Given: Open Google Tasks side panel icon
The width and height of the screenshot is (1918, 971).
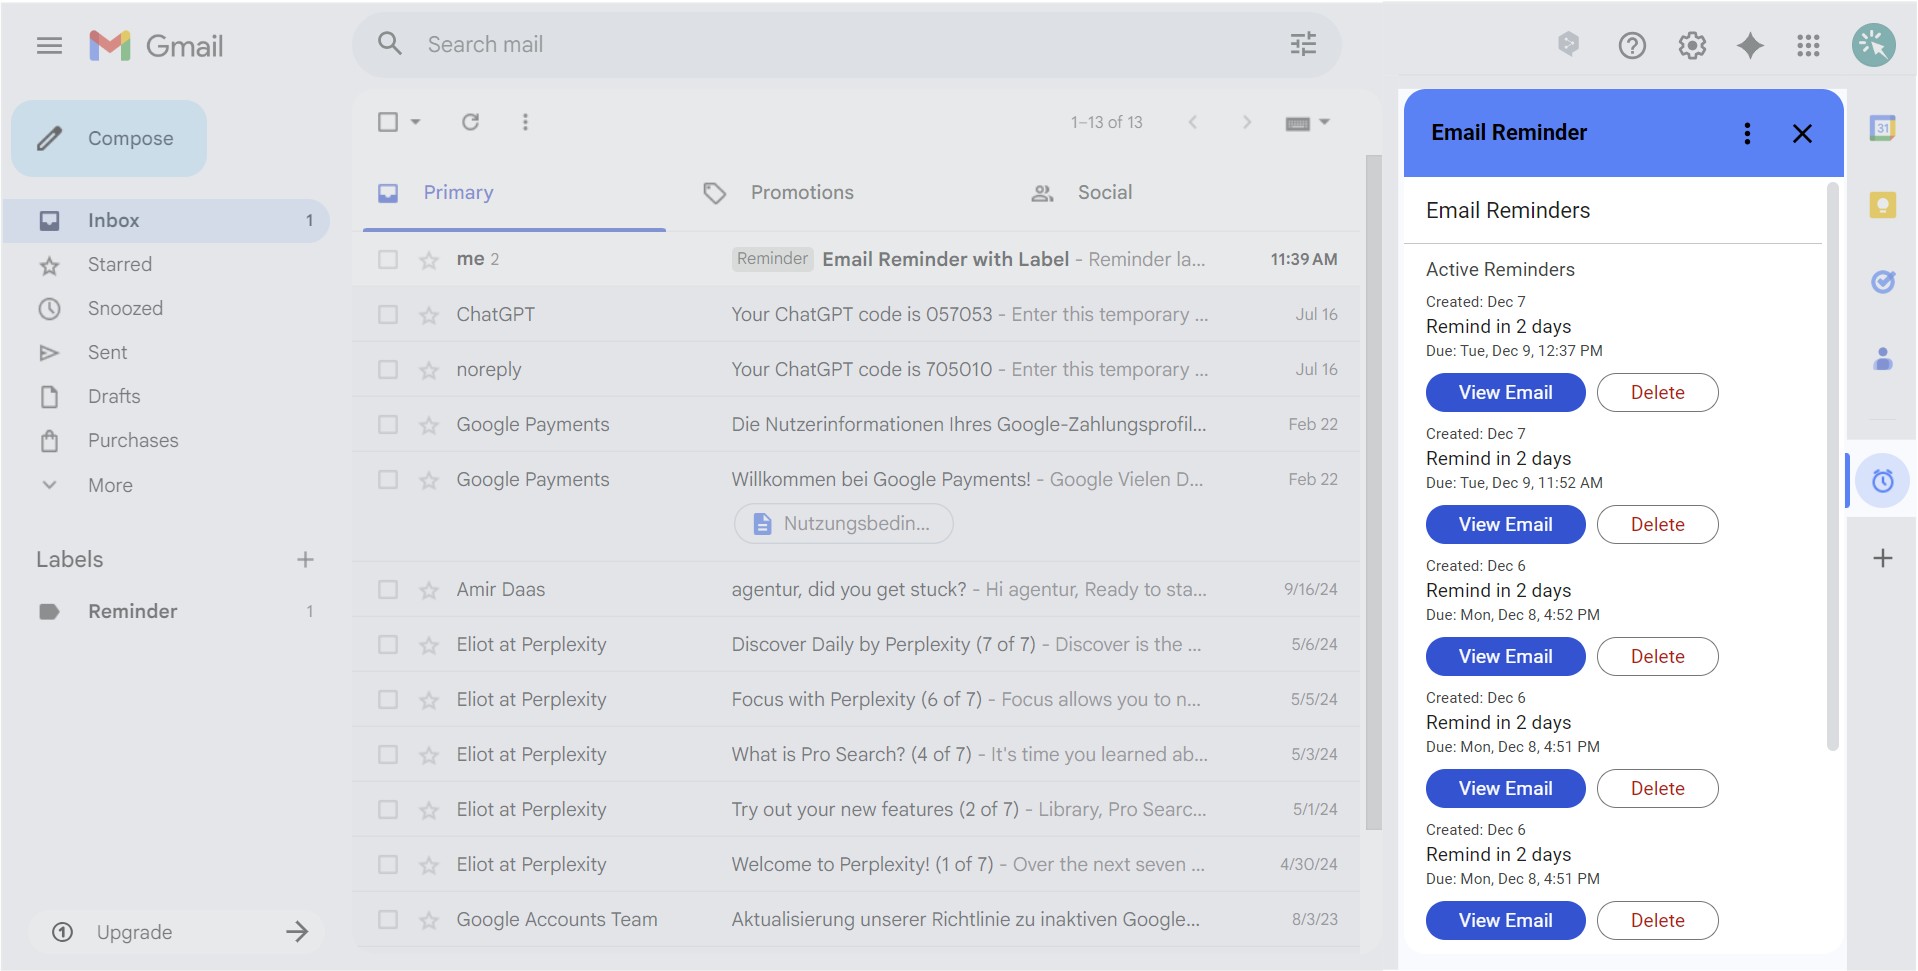Looking at the screenshot, I should (x=1882, y=282).
